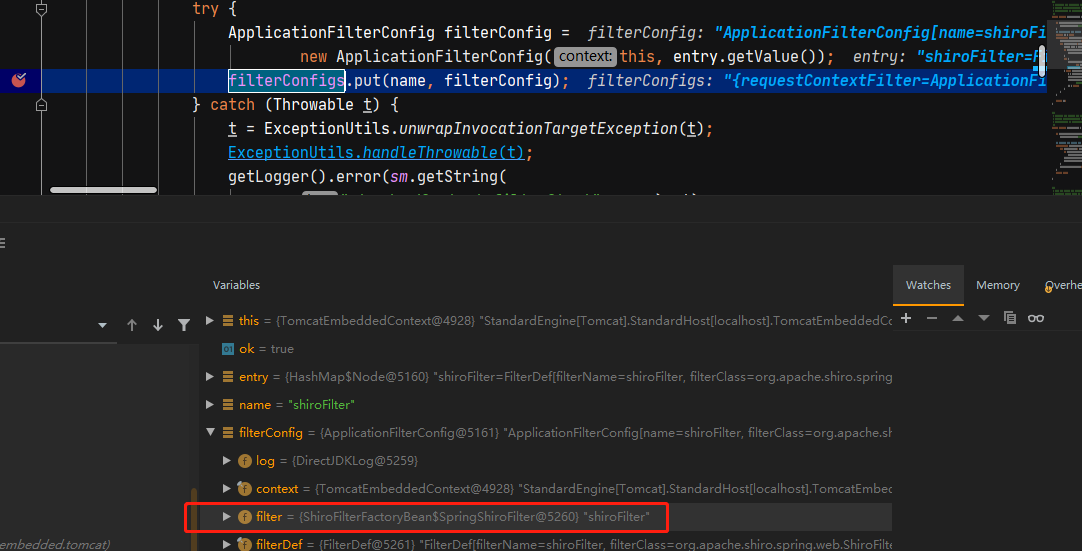Move watch up with the up triangle

point(958,318)
